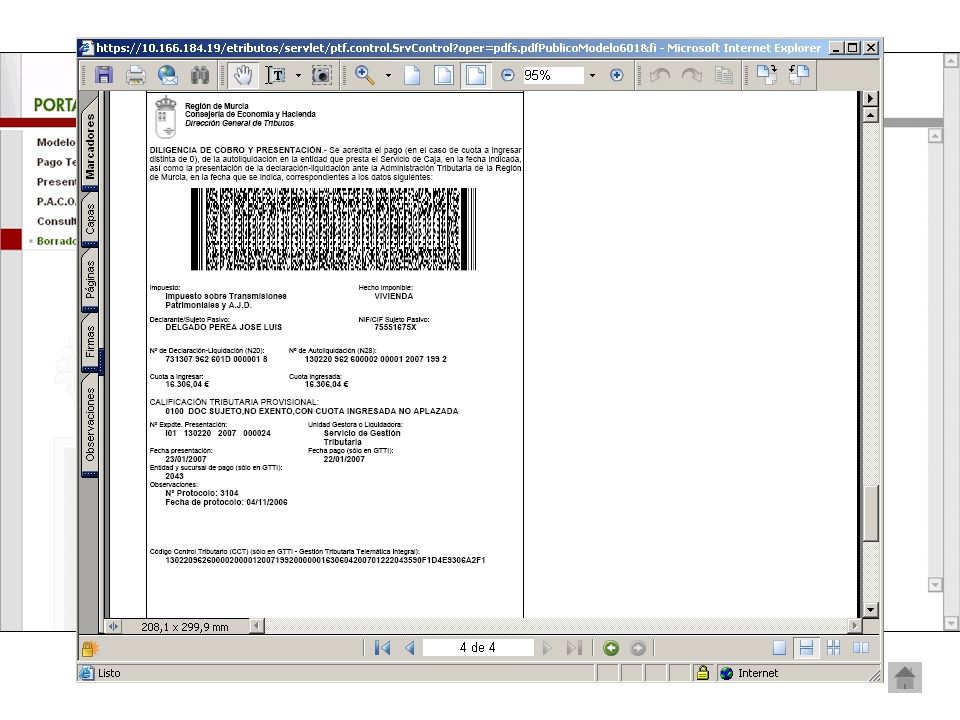Click the PDF vertical scrollbar up arrow
The width and height of the screenshot is (960, 720).
click(870, 114)
